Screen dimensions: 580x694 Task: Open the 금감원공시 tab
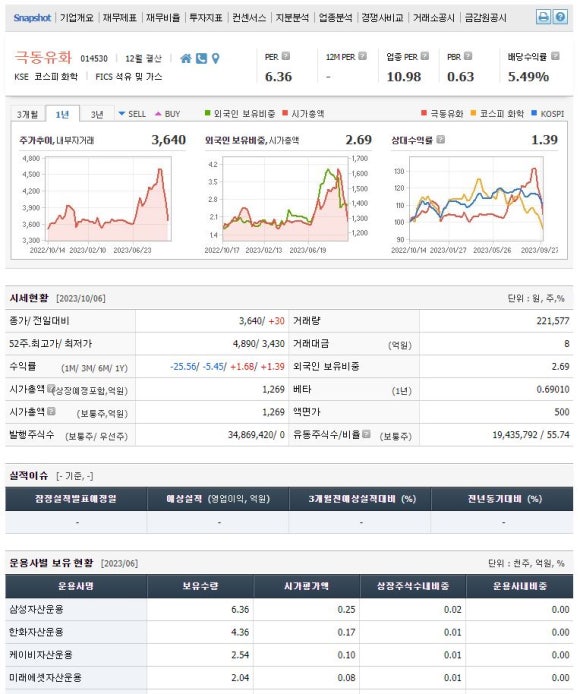pos(486,18)
